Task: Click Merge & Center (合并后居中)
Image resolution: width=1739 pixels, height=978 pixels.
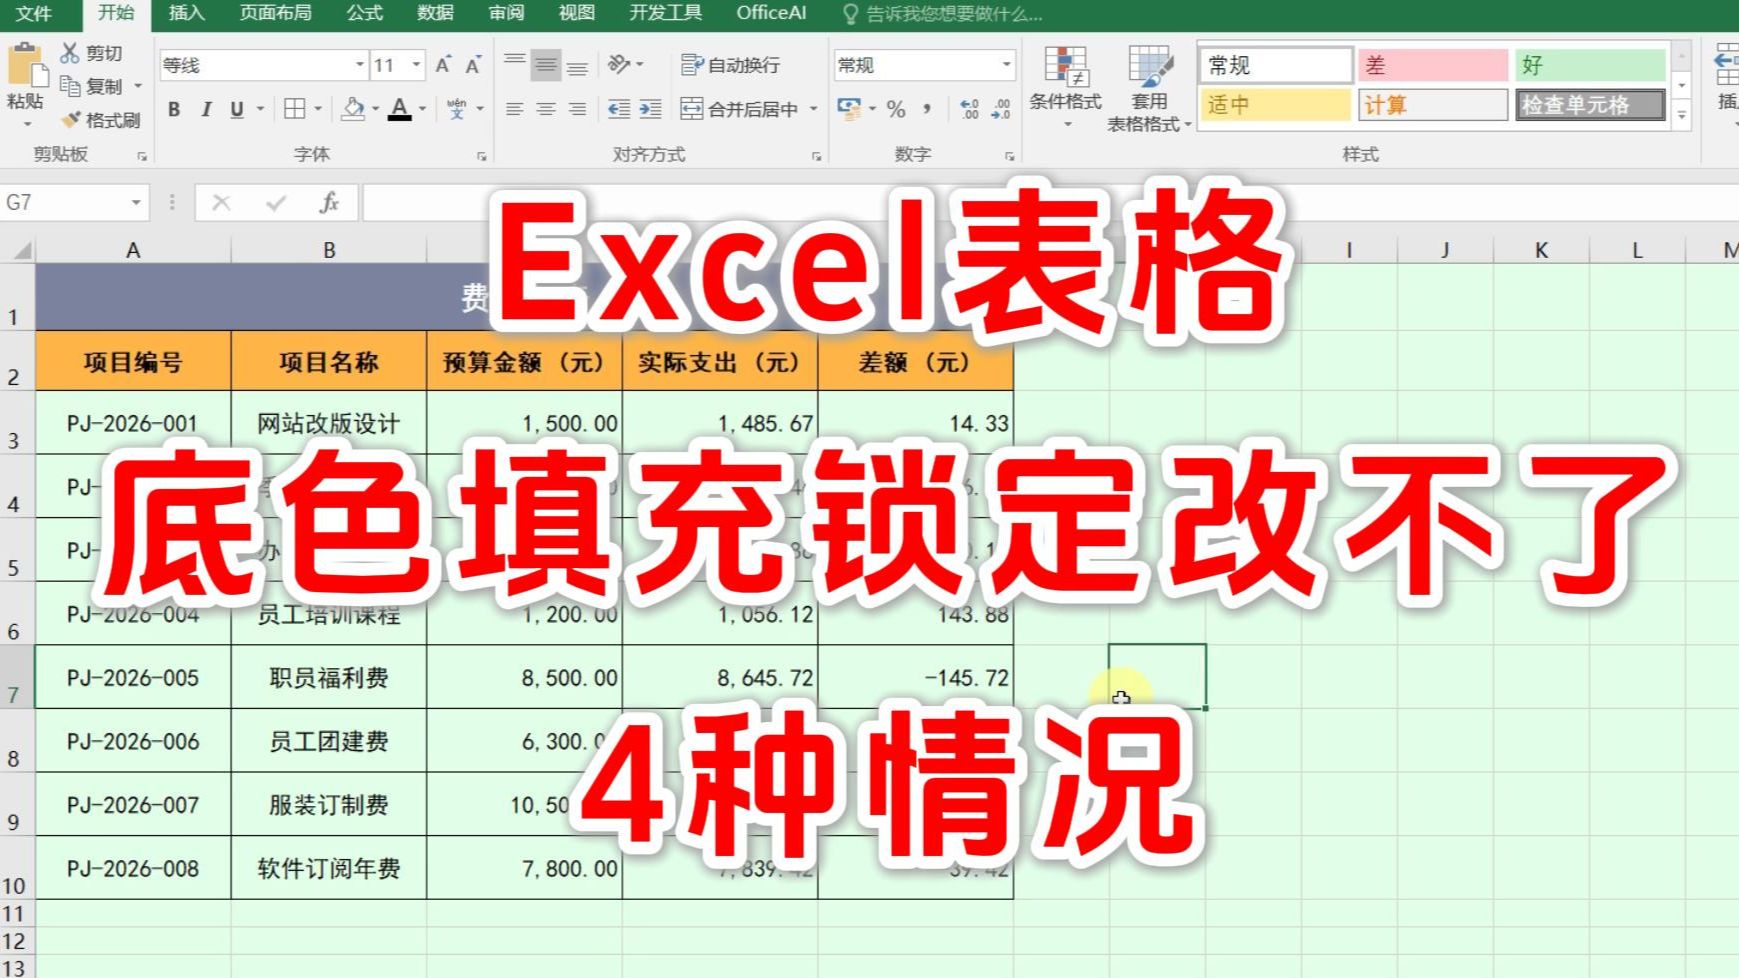Action: [740, 109]
